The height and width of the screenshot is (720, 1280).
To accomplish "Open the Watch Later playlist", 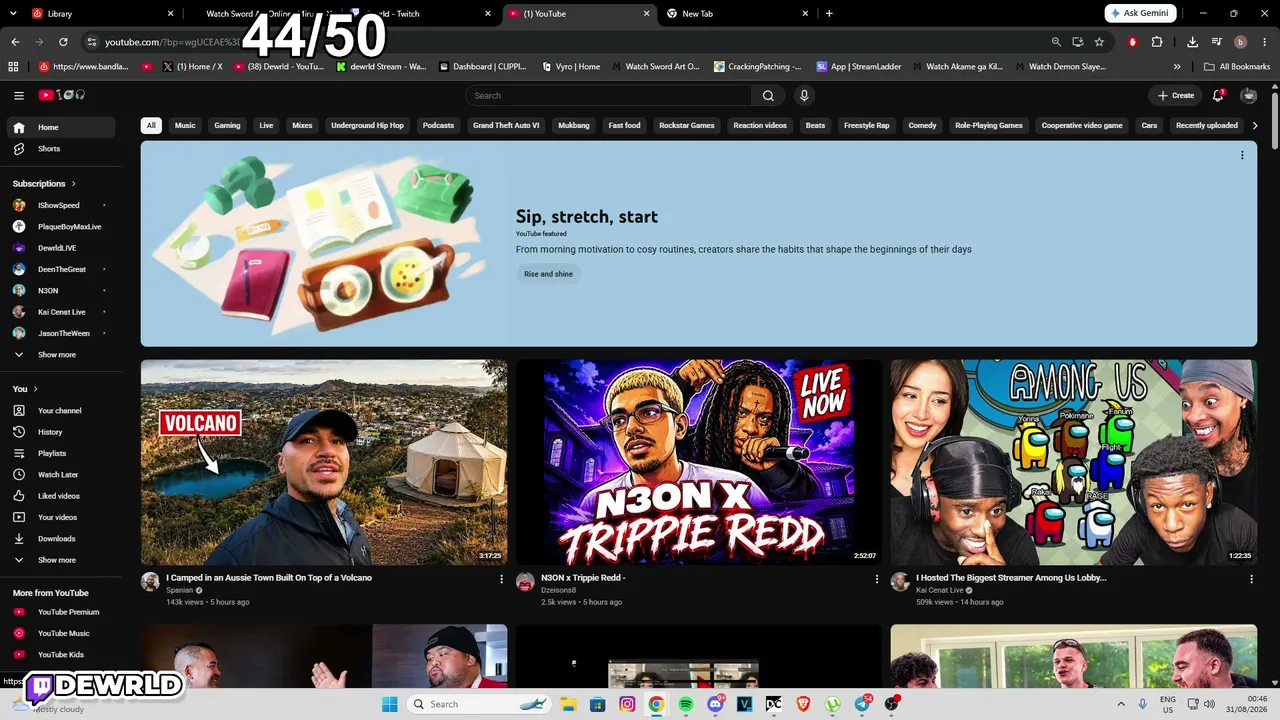I will pyautogui.click(x=58, y=475).
